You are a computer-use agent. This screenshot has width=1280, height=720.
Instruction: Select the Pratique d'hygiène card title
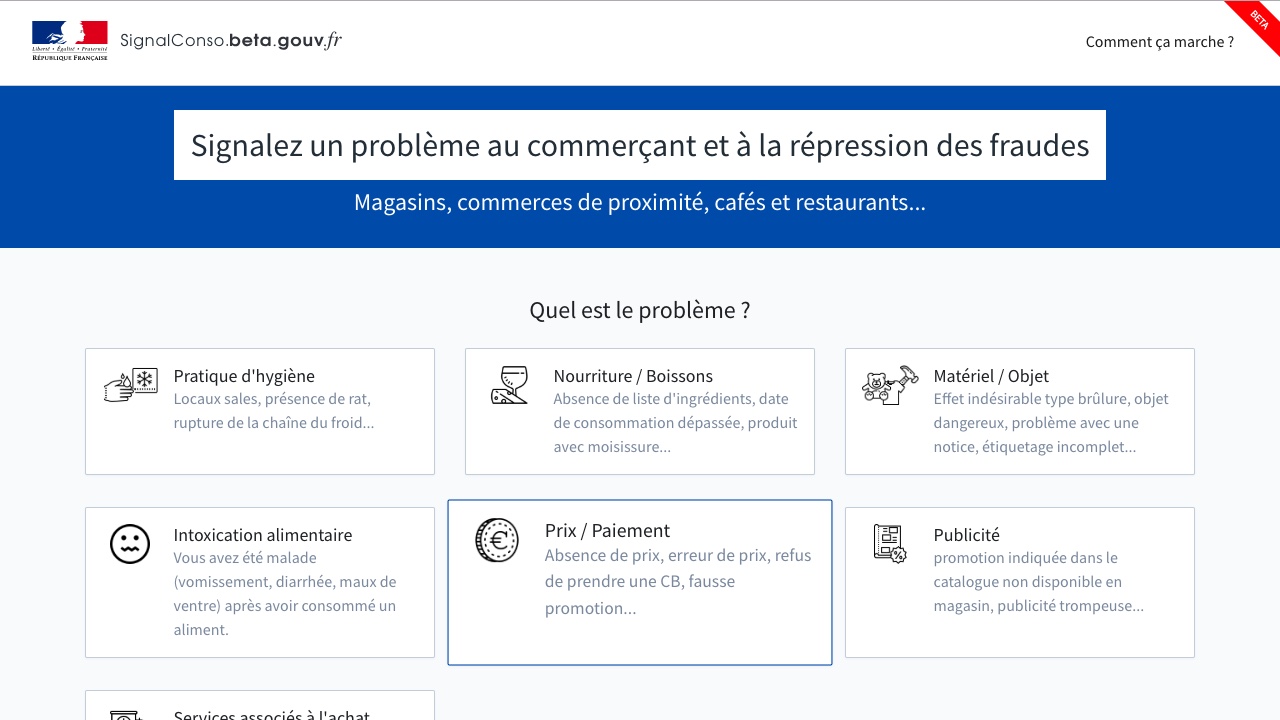(244, 376)
